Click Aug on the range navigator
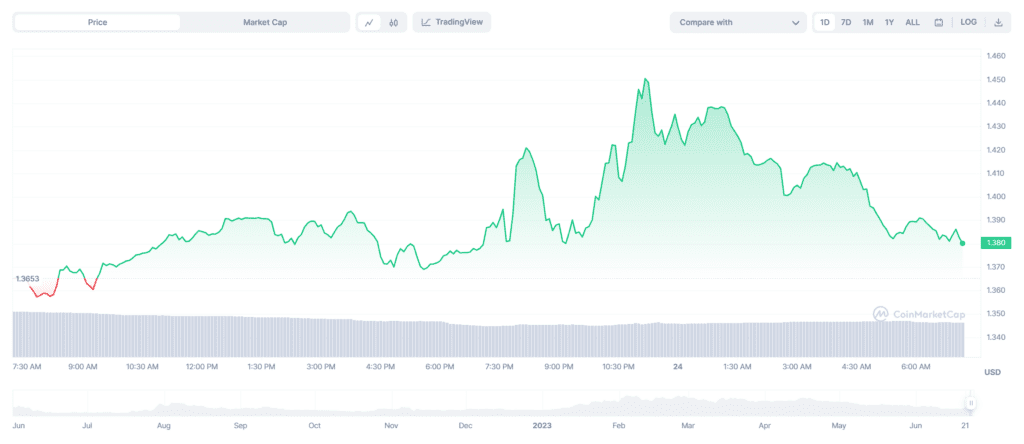The height and width of the screenshot is (444, 1024). click(x=164, y=426)
